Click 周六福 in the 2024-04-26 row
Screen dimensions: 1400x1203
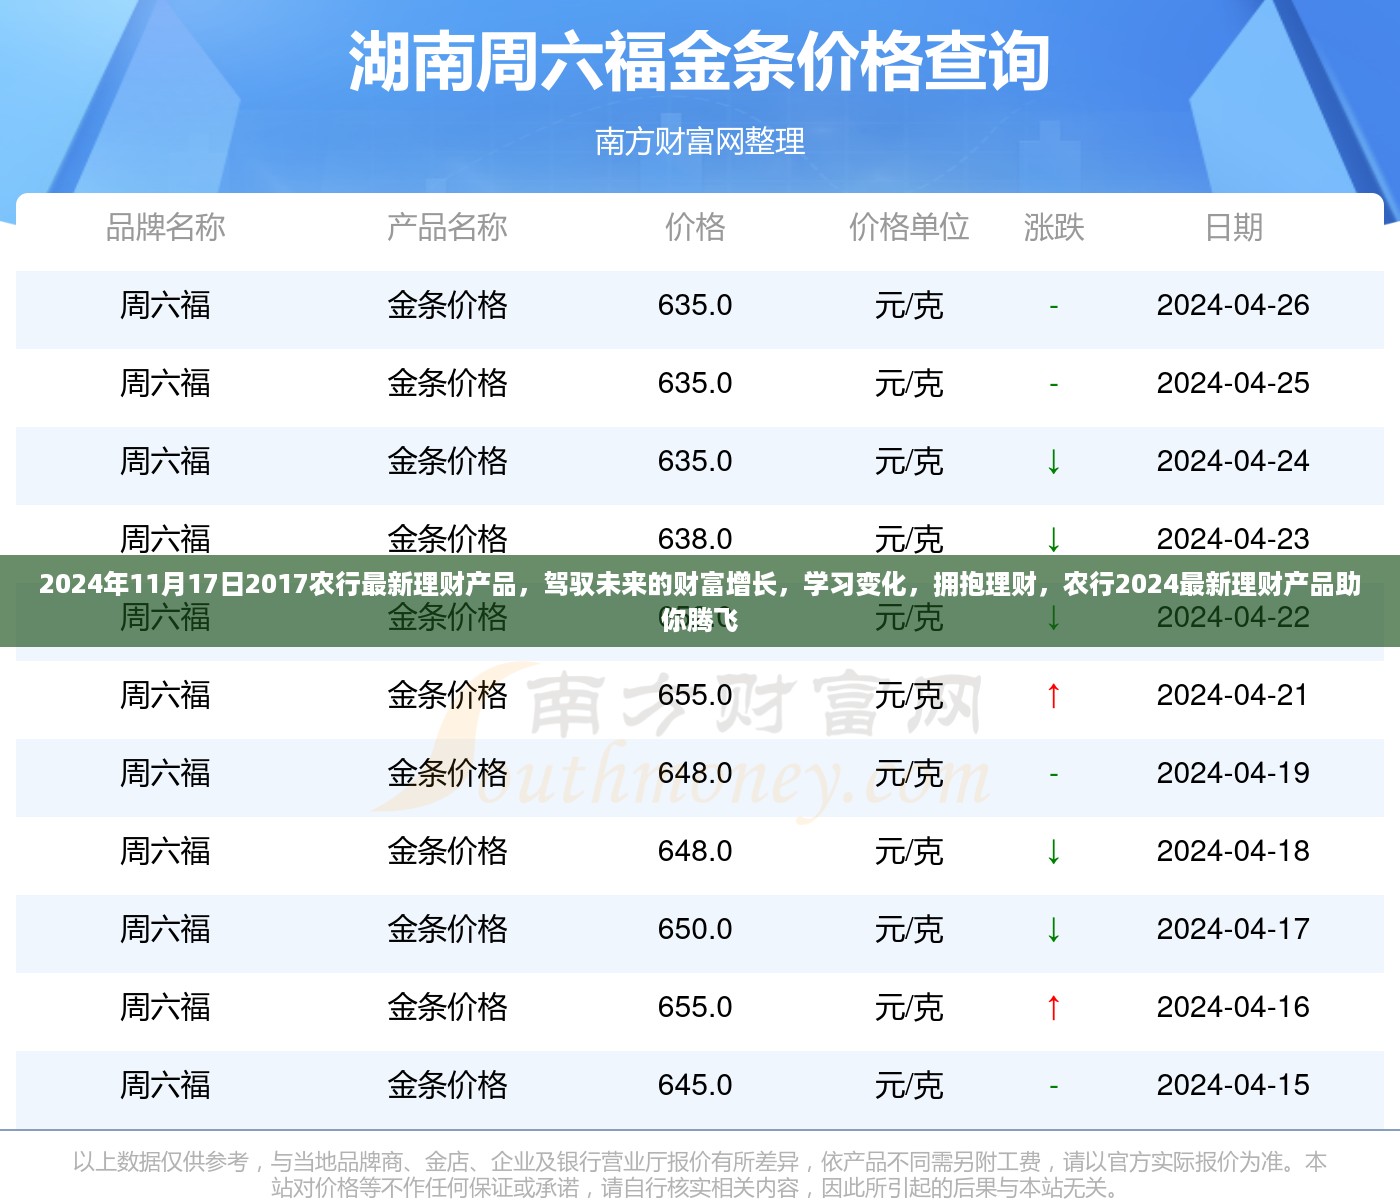coord(166,305)
